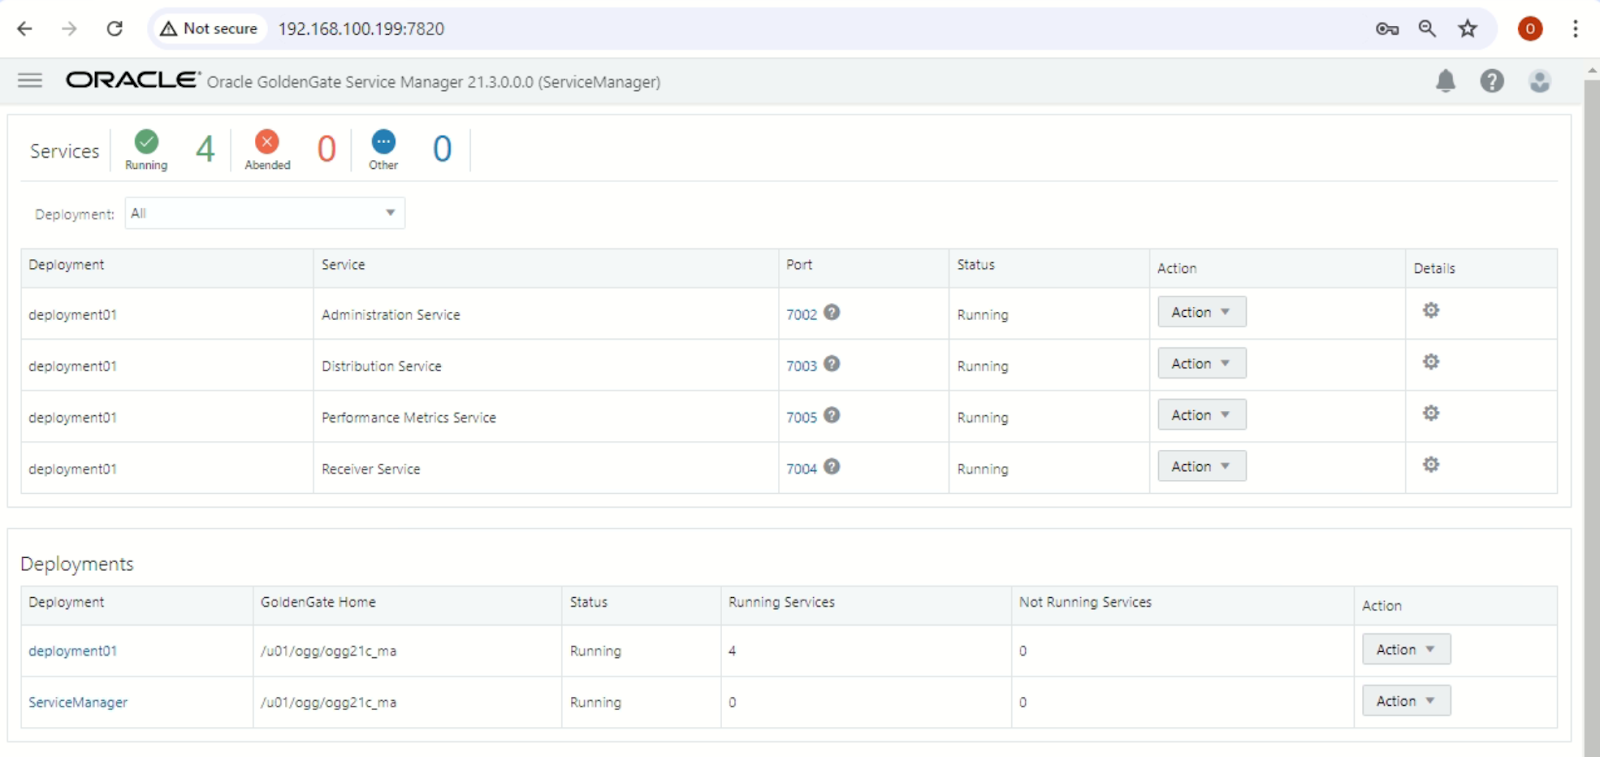Click help icon next to port 7005

point(832,415)
